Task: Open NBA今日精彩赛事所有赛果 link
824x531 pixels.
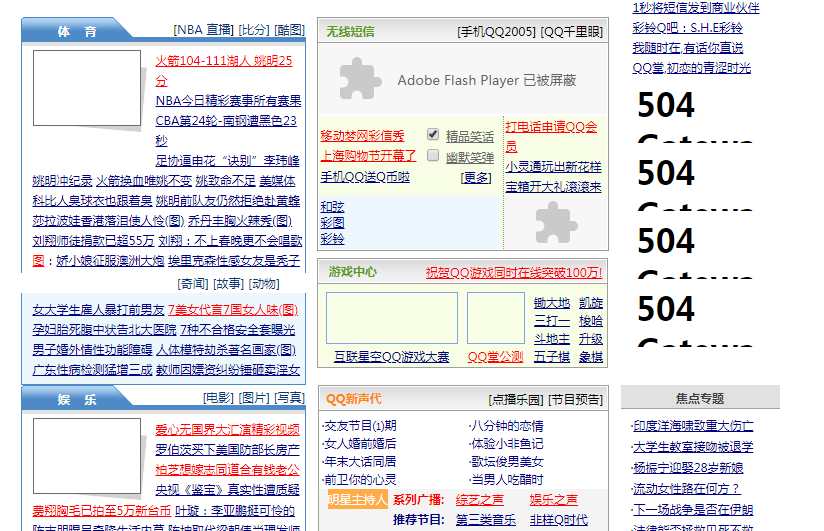Action: pyautogui.click(x=229, y=101)
